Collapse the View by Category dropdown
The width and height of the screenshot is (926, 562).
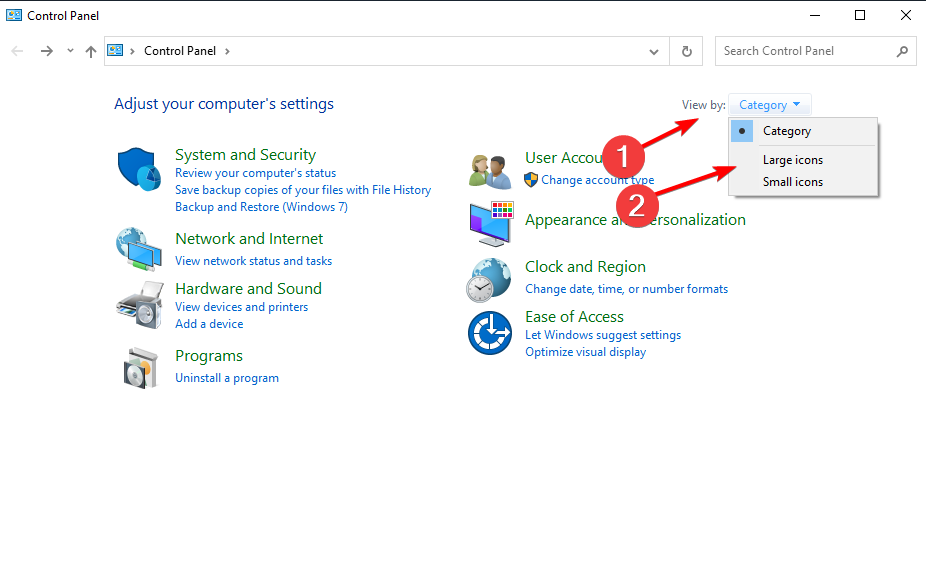[x=770, y=105]
